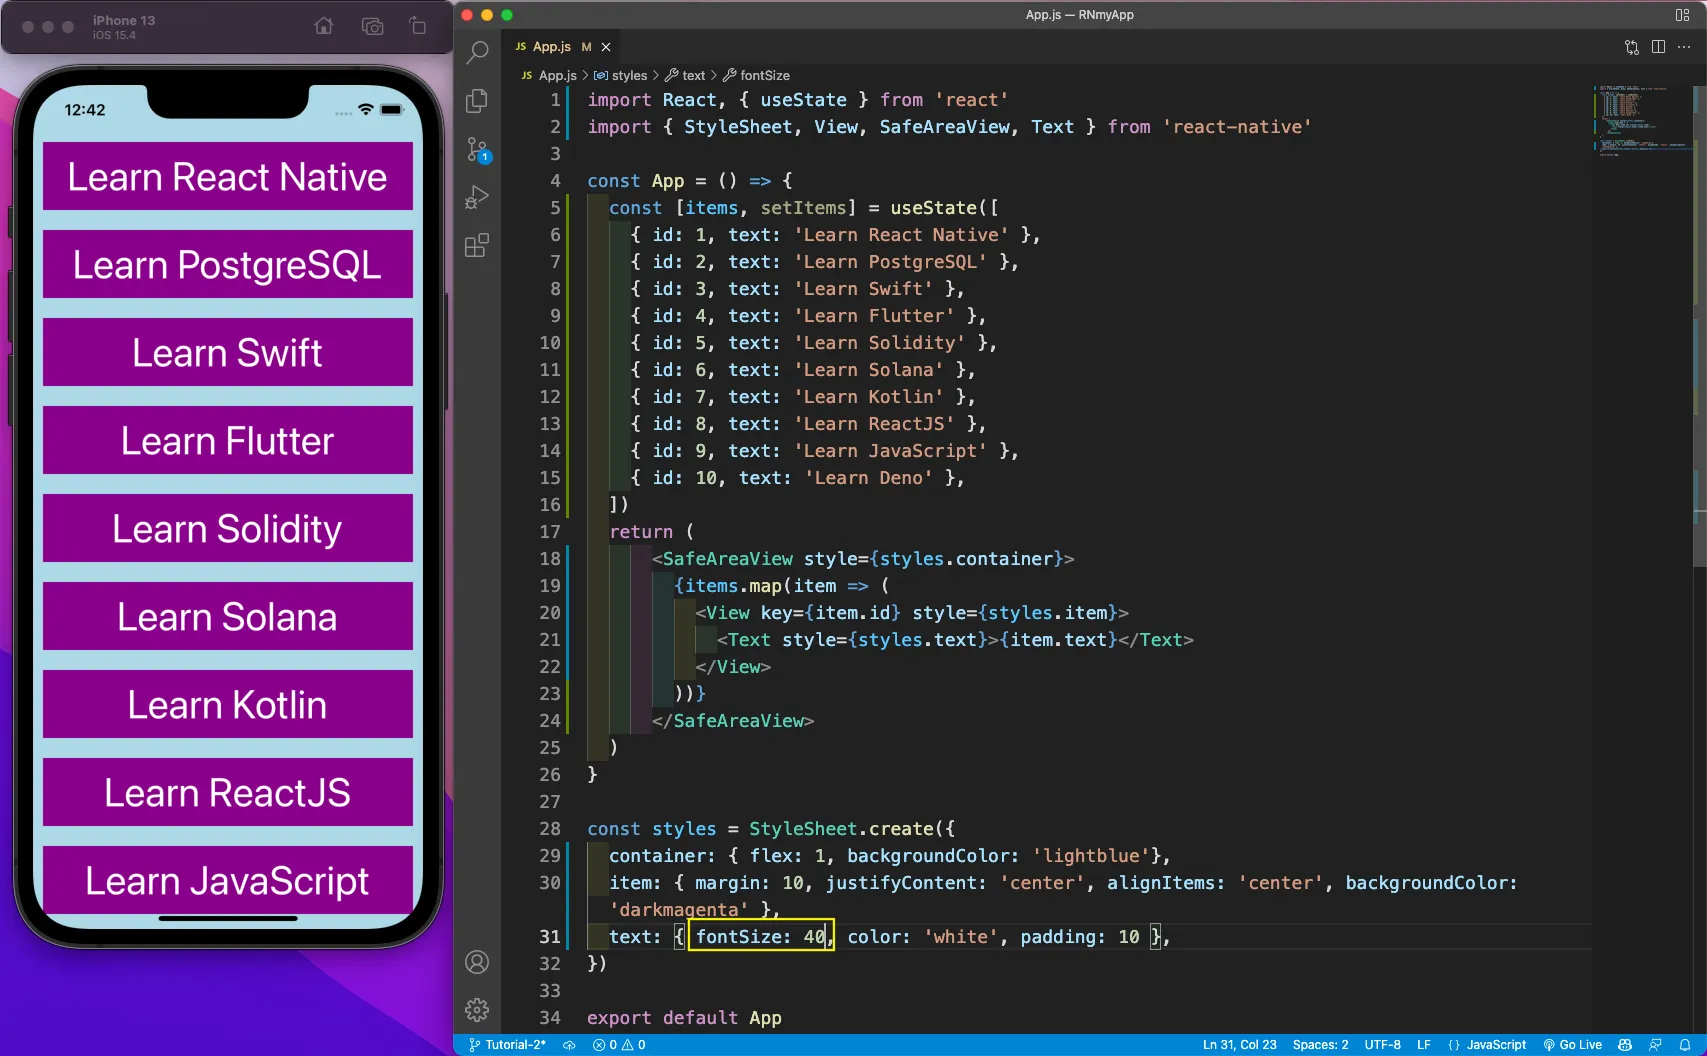This screenshot has height=1056, width=1707.
Task: Click the feedback icon in the status bar
Action: [x=1655, y=1045]
